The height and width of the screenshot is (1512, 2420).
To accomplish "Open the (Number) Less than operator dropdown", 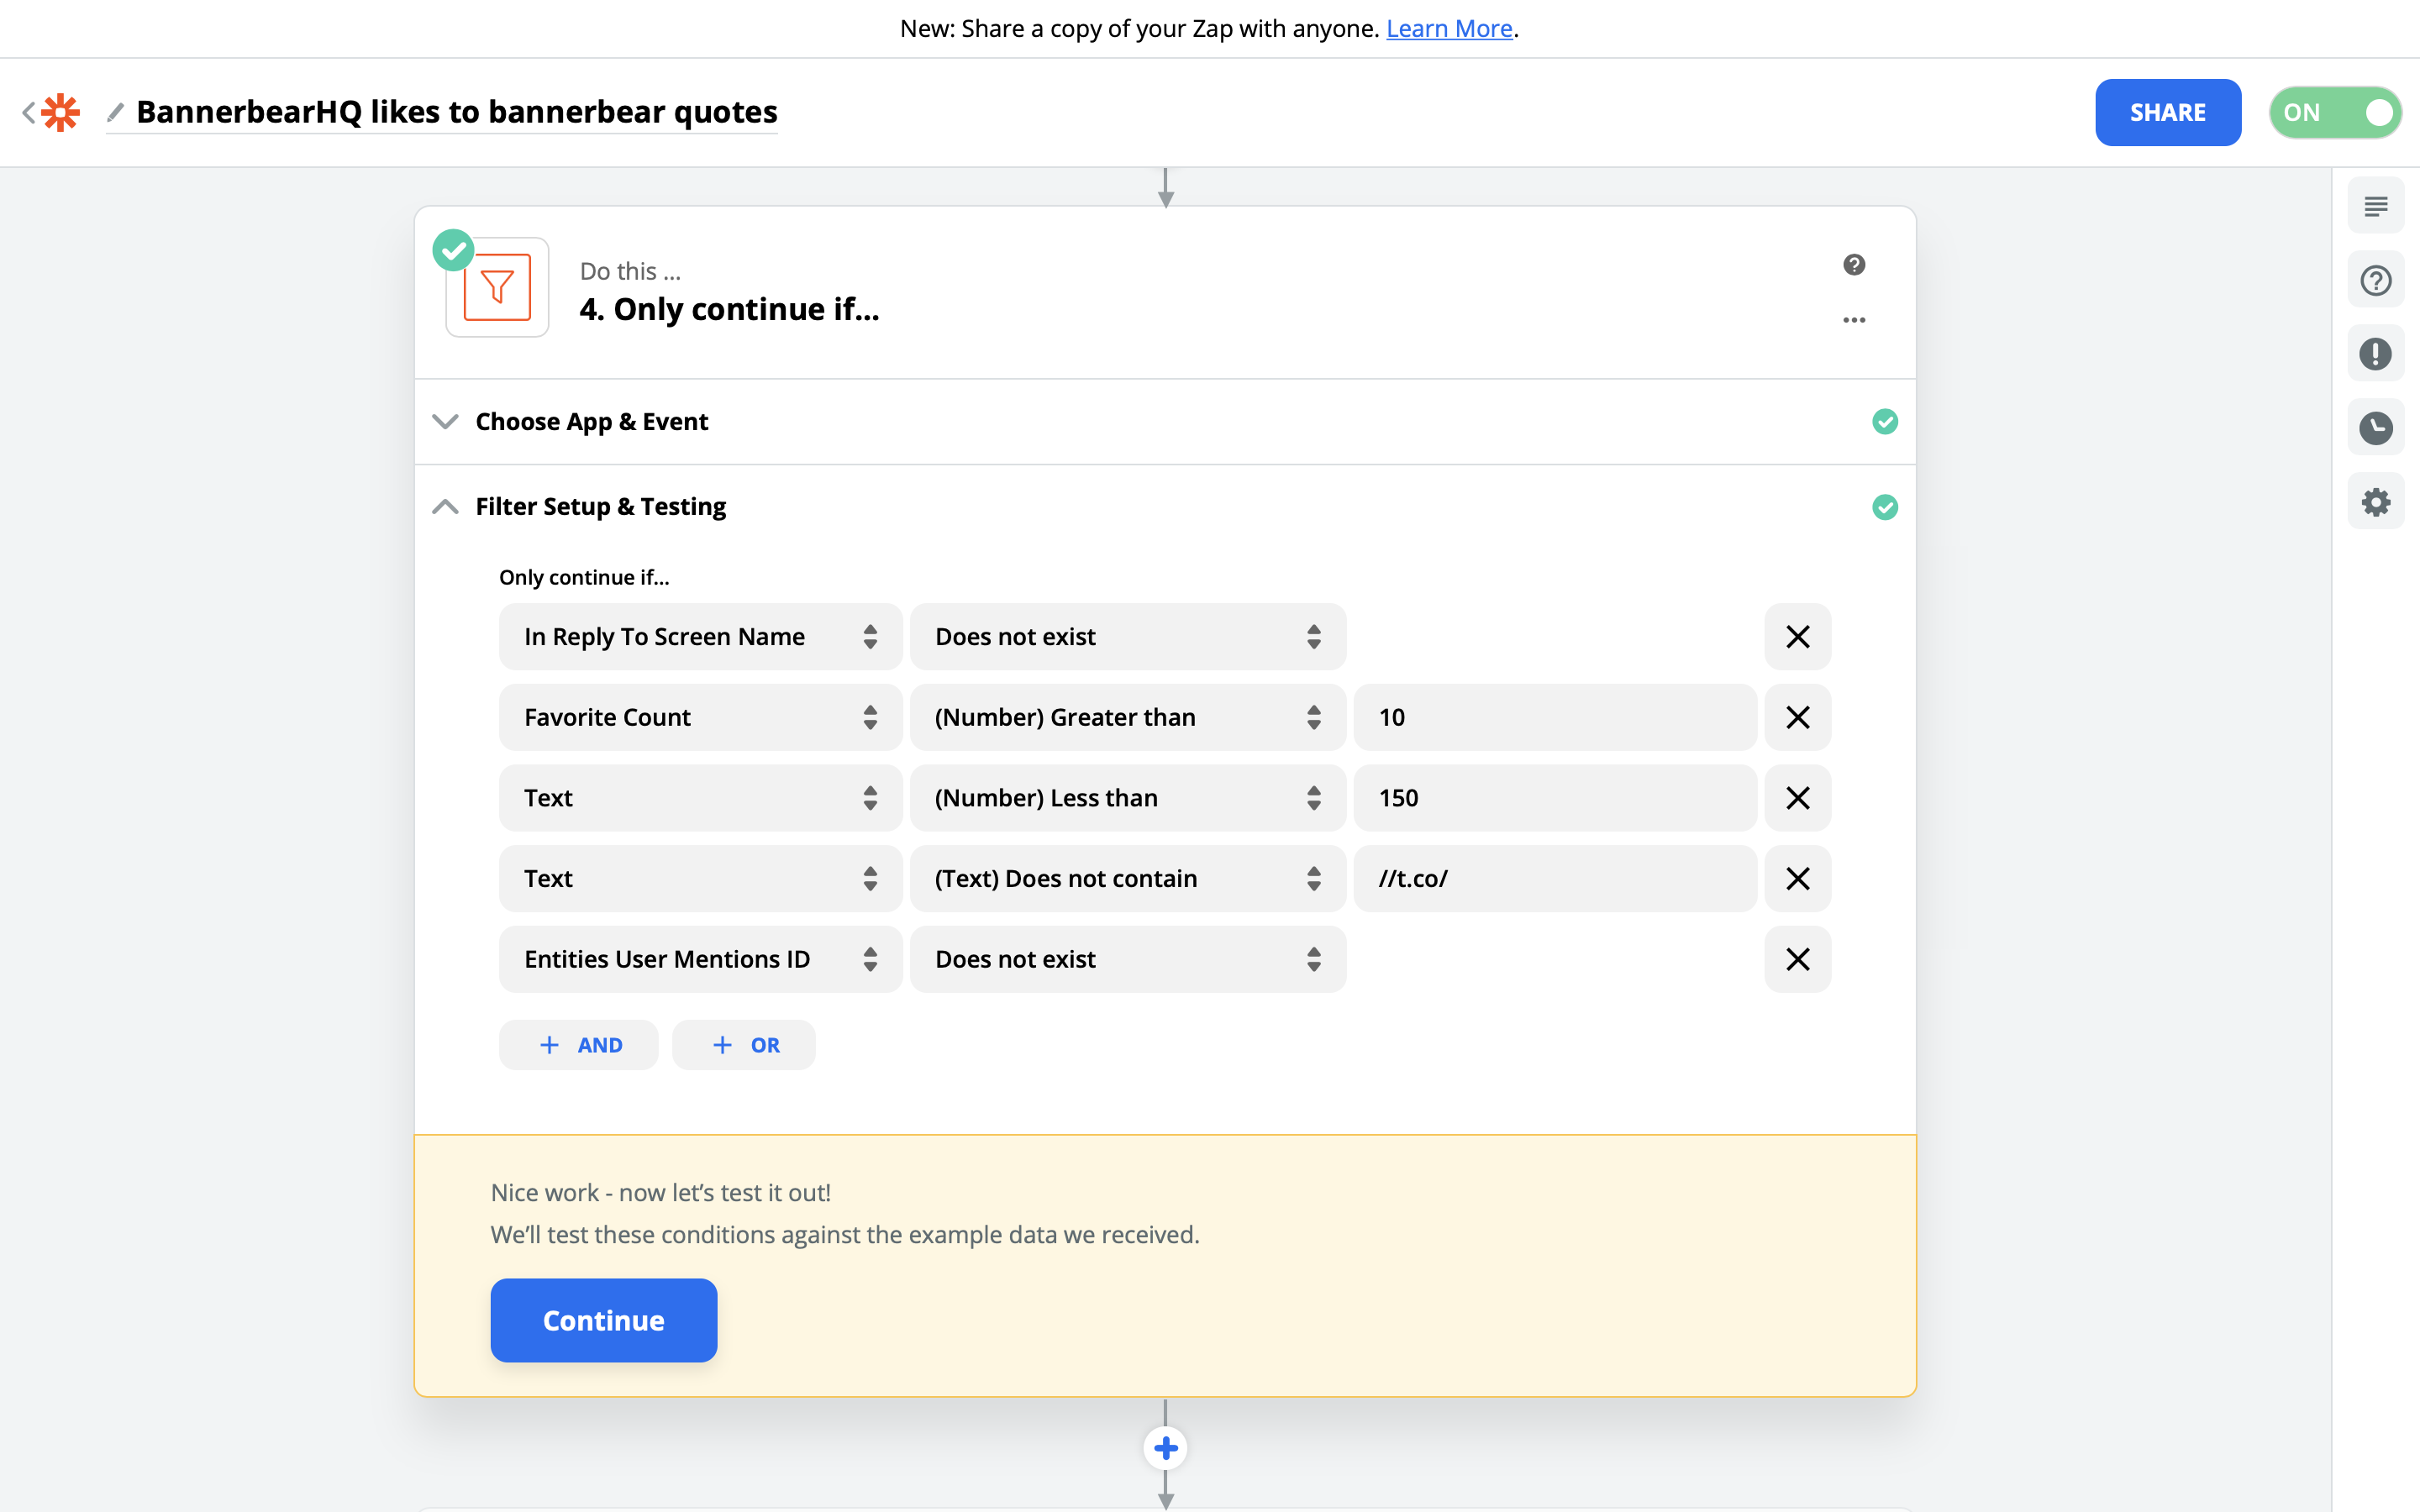I will click(1128, 798).
